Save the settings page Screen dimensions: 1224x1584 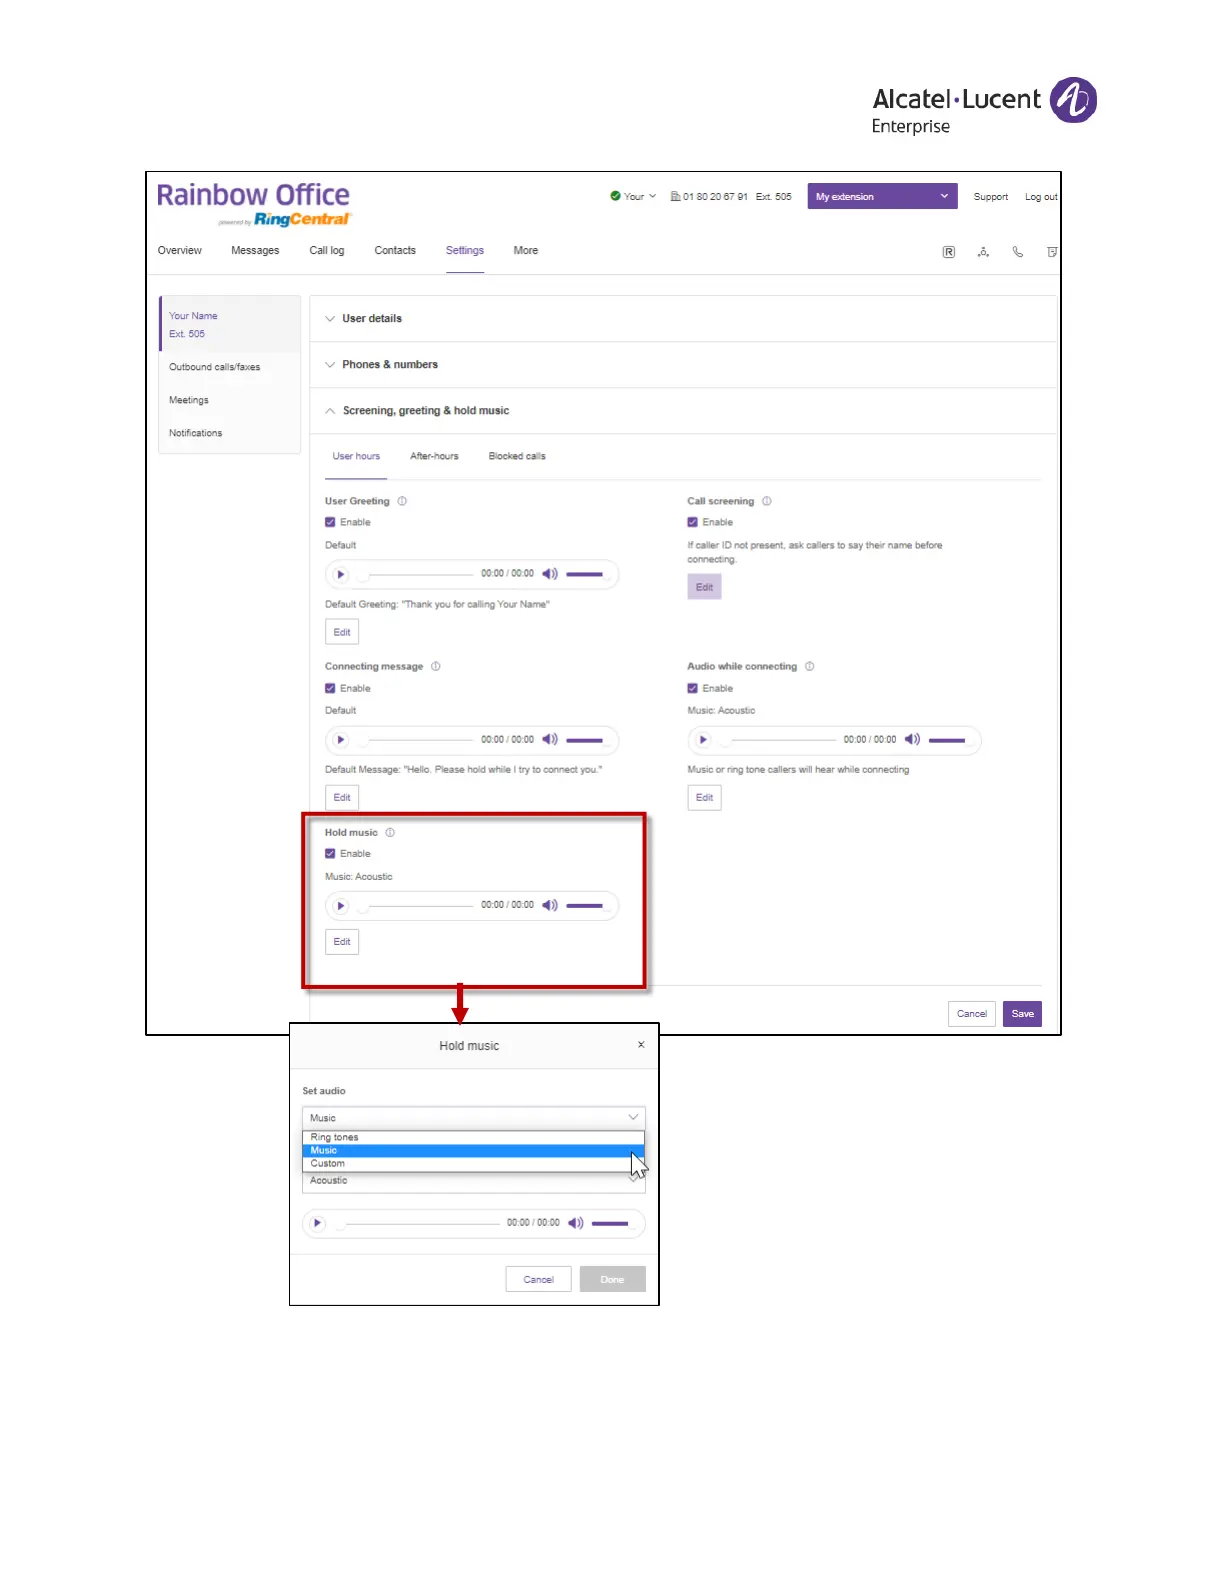click(1022, 1014)
